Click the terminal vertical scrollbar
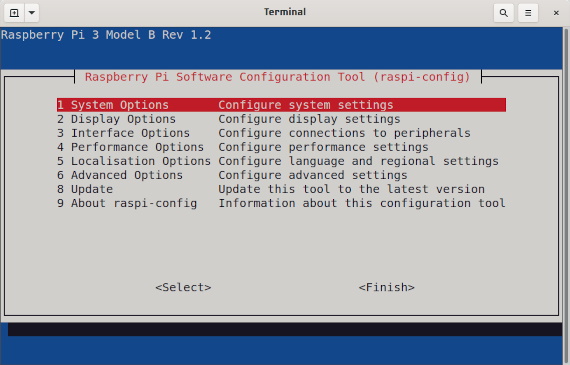This screenshot has height=365, width=570. tap(566, 196)
